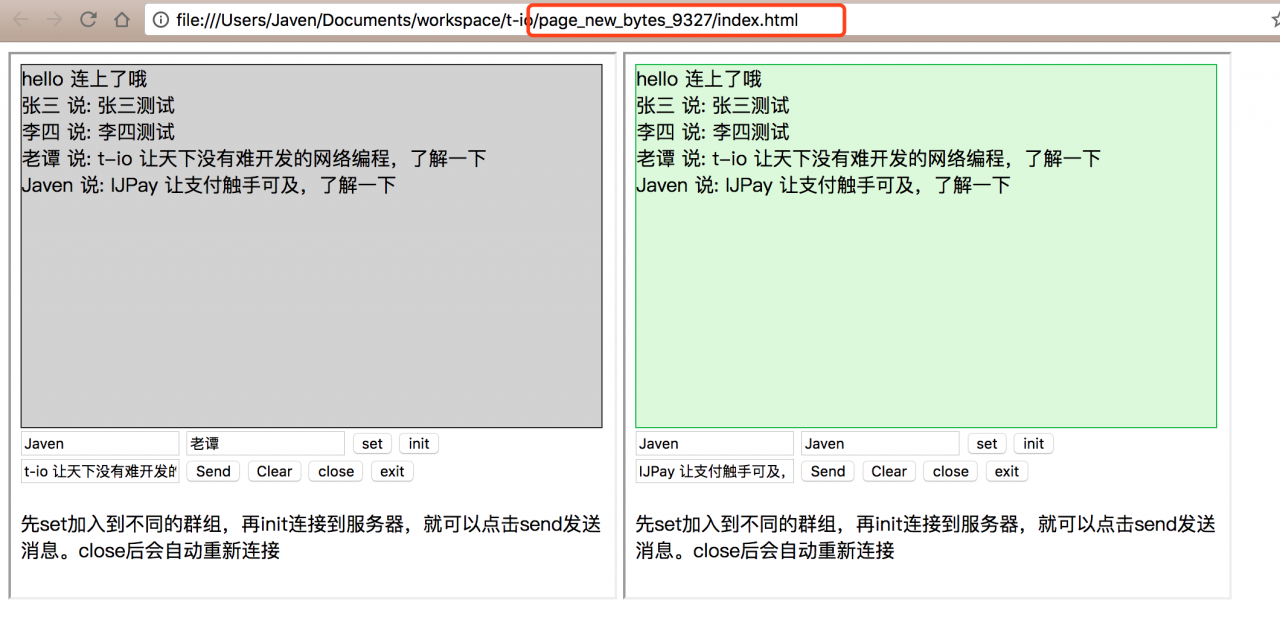Clear left panel chat log

click(274, 472)
